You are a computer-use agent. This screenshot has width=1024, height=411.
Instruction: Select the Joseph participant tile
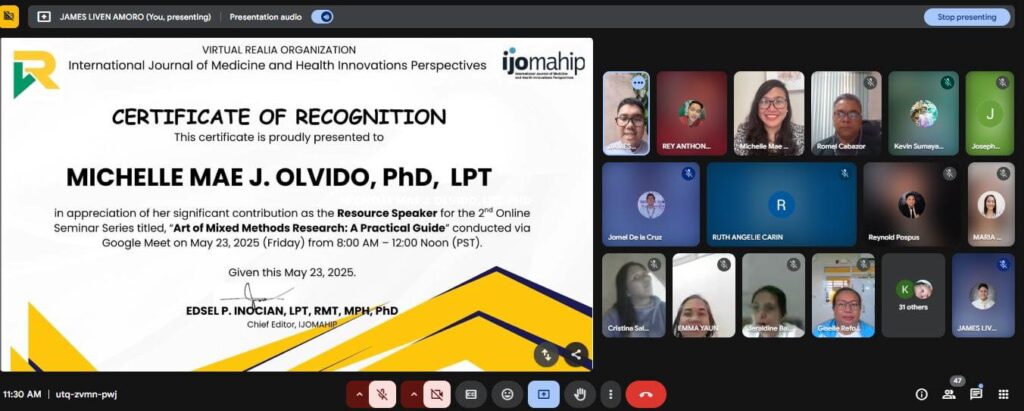pyautogui.click(x=989, y=113)
